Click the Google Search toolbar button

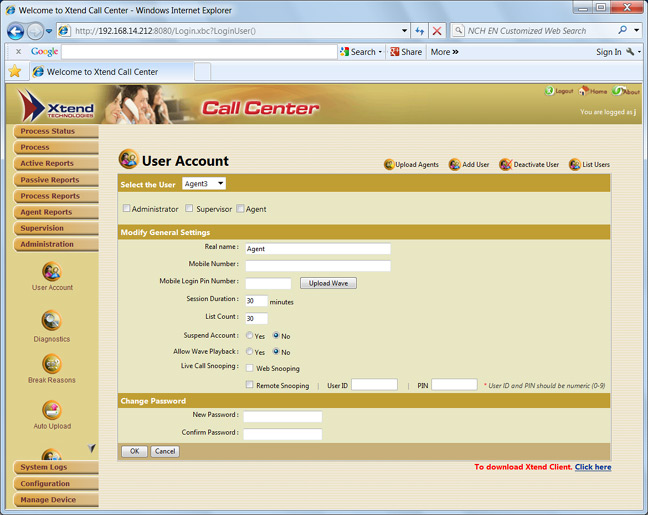tap(358, 52)
